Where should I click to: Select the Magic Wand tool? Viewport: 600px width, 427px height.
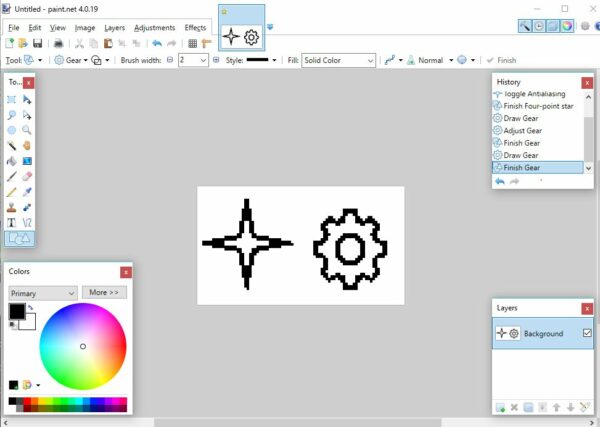click(12, 145)
